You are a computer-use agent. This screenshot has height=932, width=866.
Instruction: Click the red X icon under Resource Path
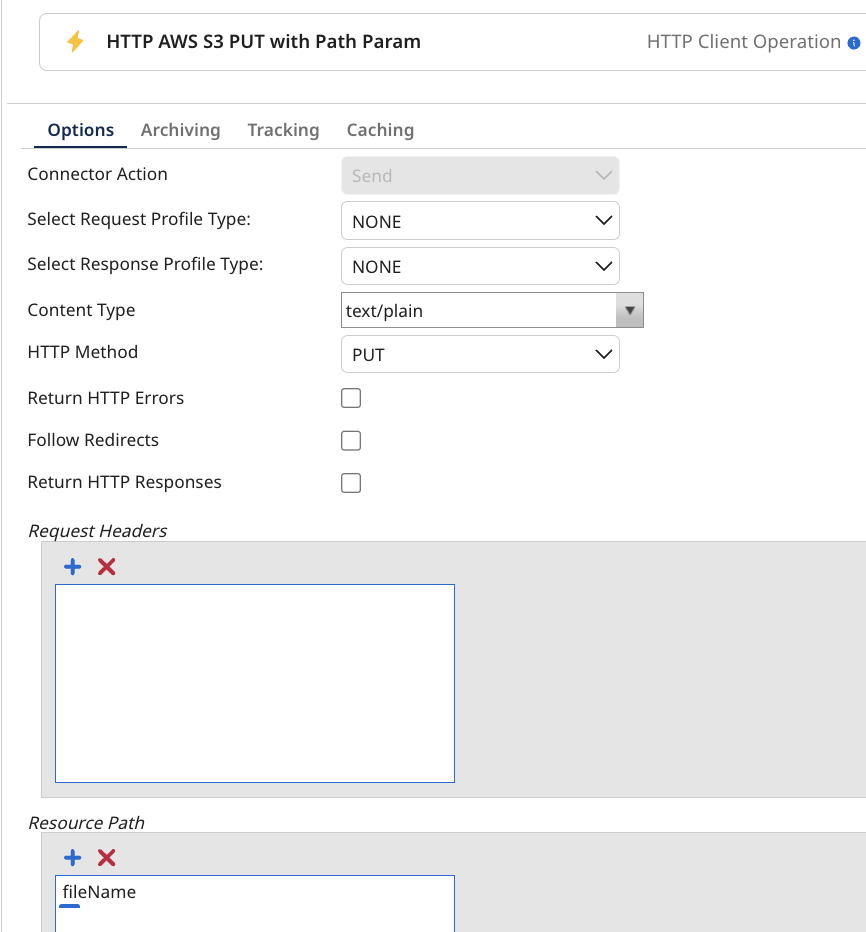(104, 857)
